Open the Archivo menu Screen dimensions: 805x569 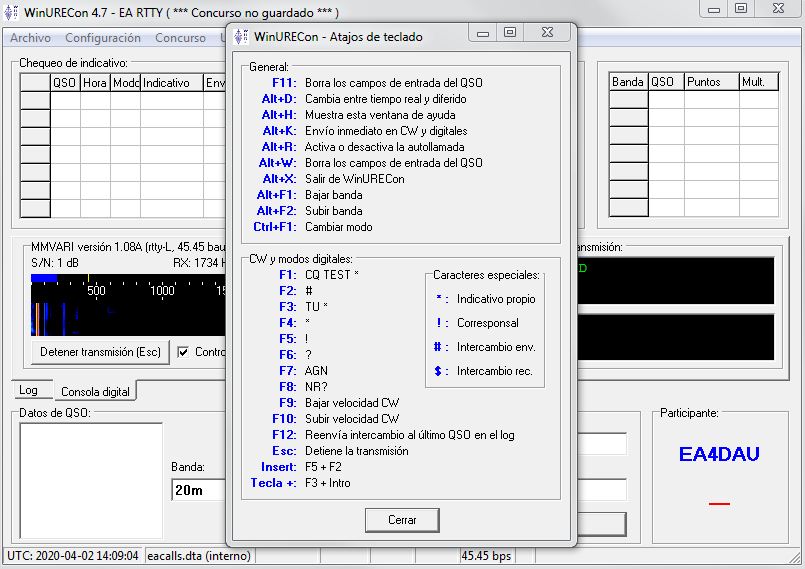pos(30,38)
